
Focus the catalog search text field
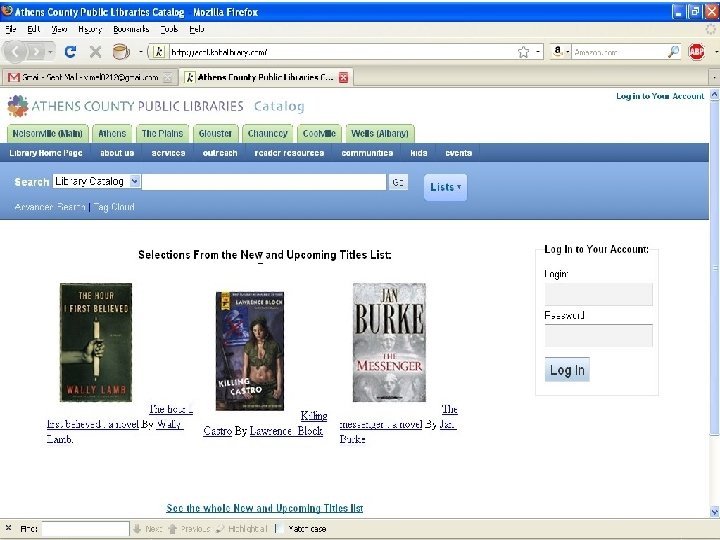point(264,182)
